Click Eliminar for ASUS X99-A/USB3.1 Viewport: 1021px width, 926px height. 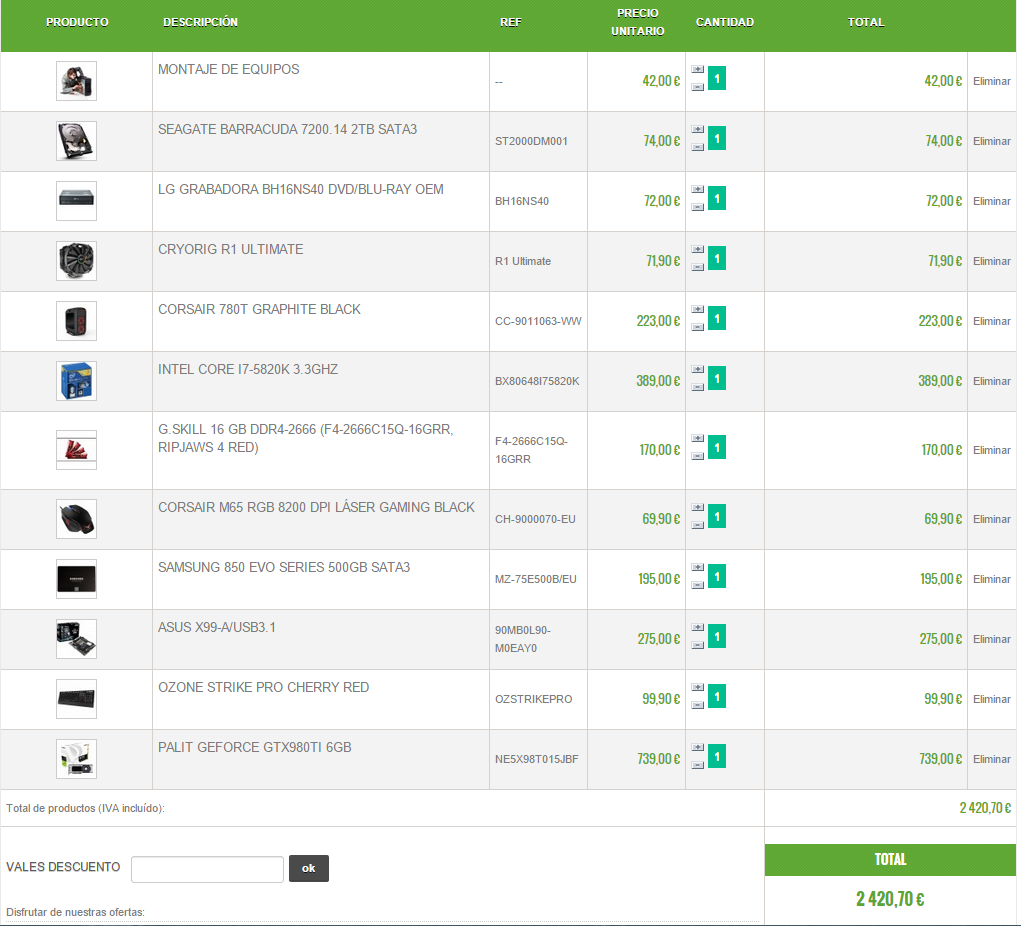(992, 639)
